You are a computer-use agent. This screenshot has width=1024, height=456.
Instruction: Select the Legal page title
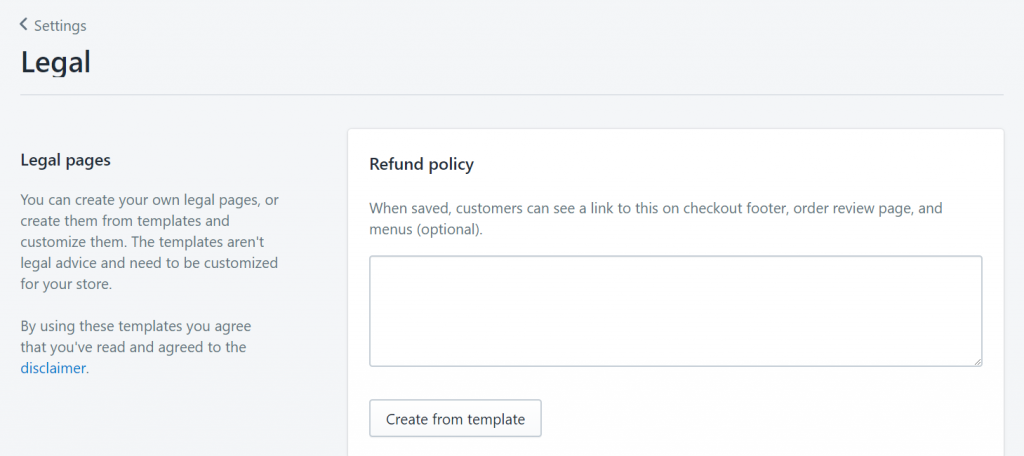56,63
